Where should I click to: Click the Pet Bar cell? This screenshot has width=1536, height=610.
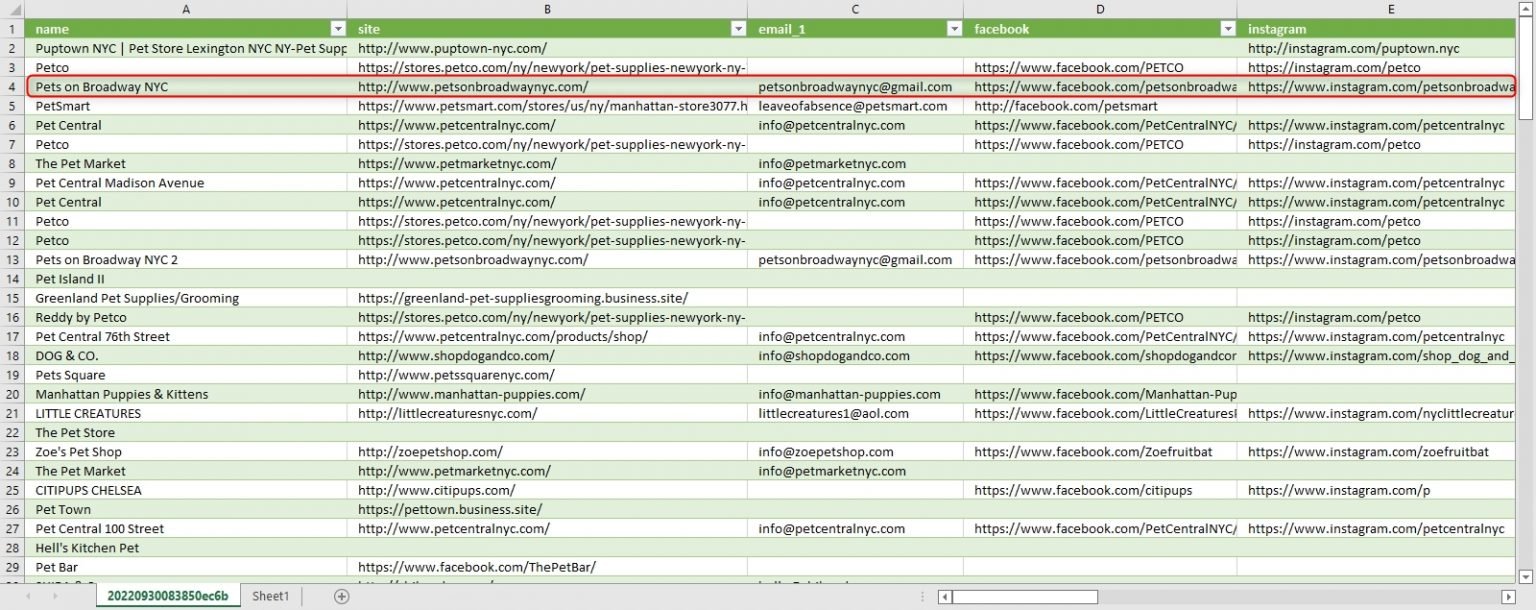(186, 567)
